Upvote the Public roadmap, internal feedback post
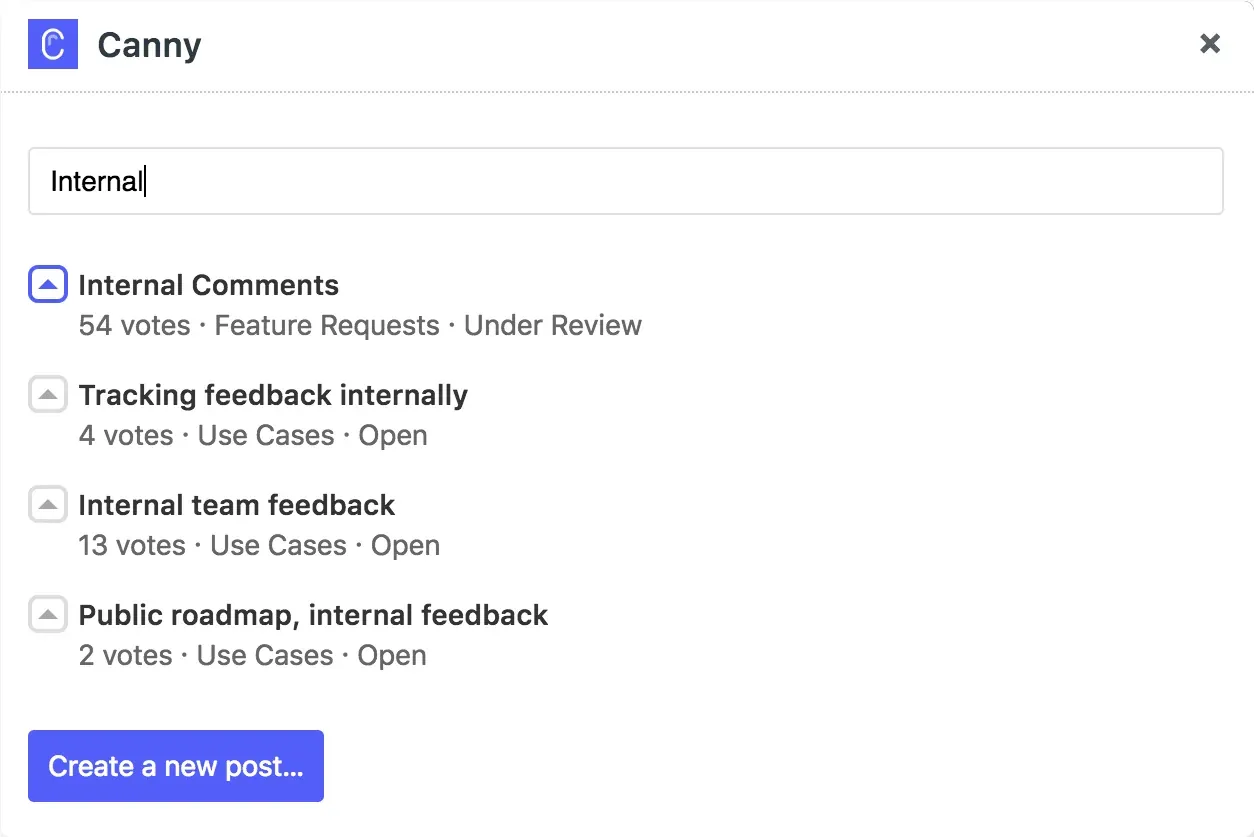 click(x=47, y=614)
